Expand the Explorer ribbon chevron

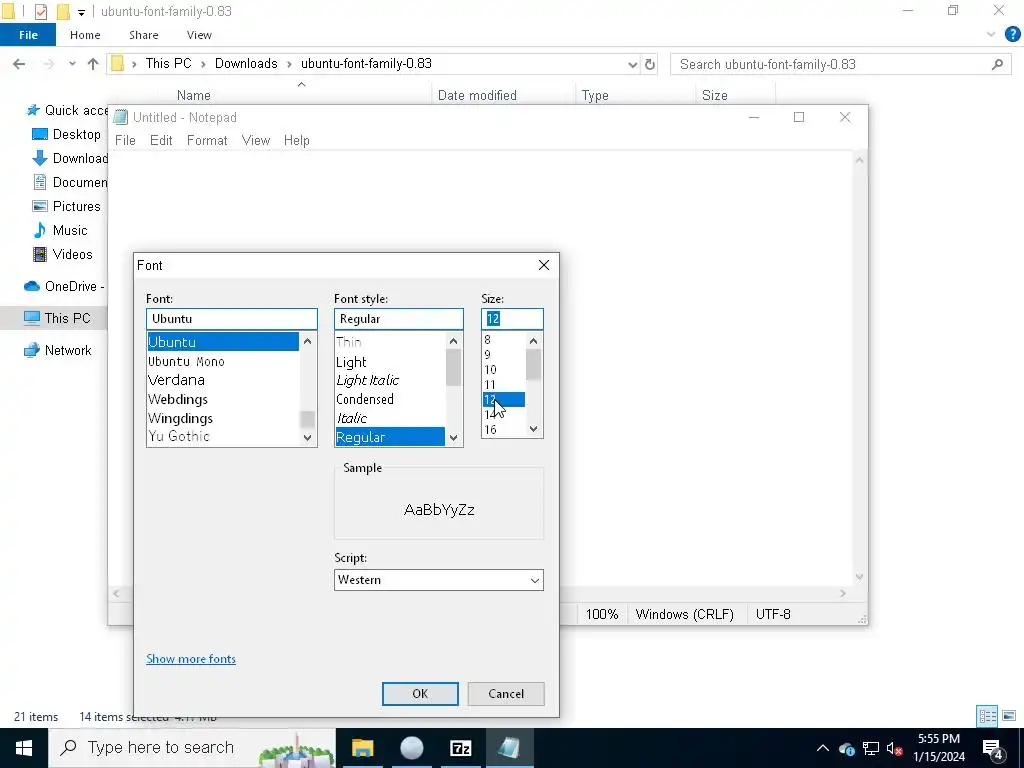pos(991,35)
